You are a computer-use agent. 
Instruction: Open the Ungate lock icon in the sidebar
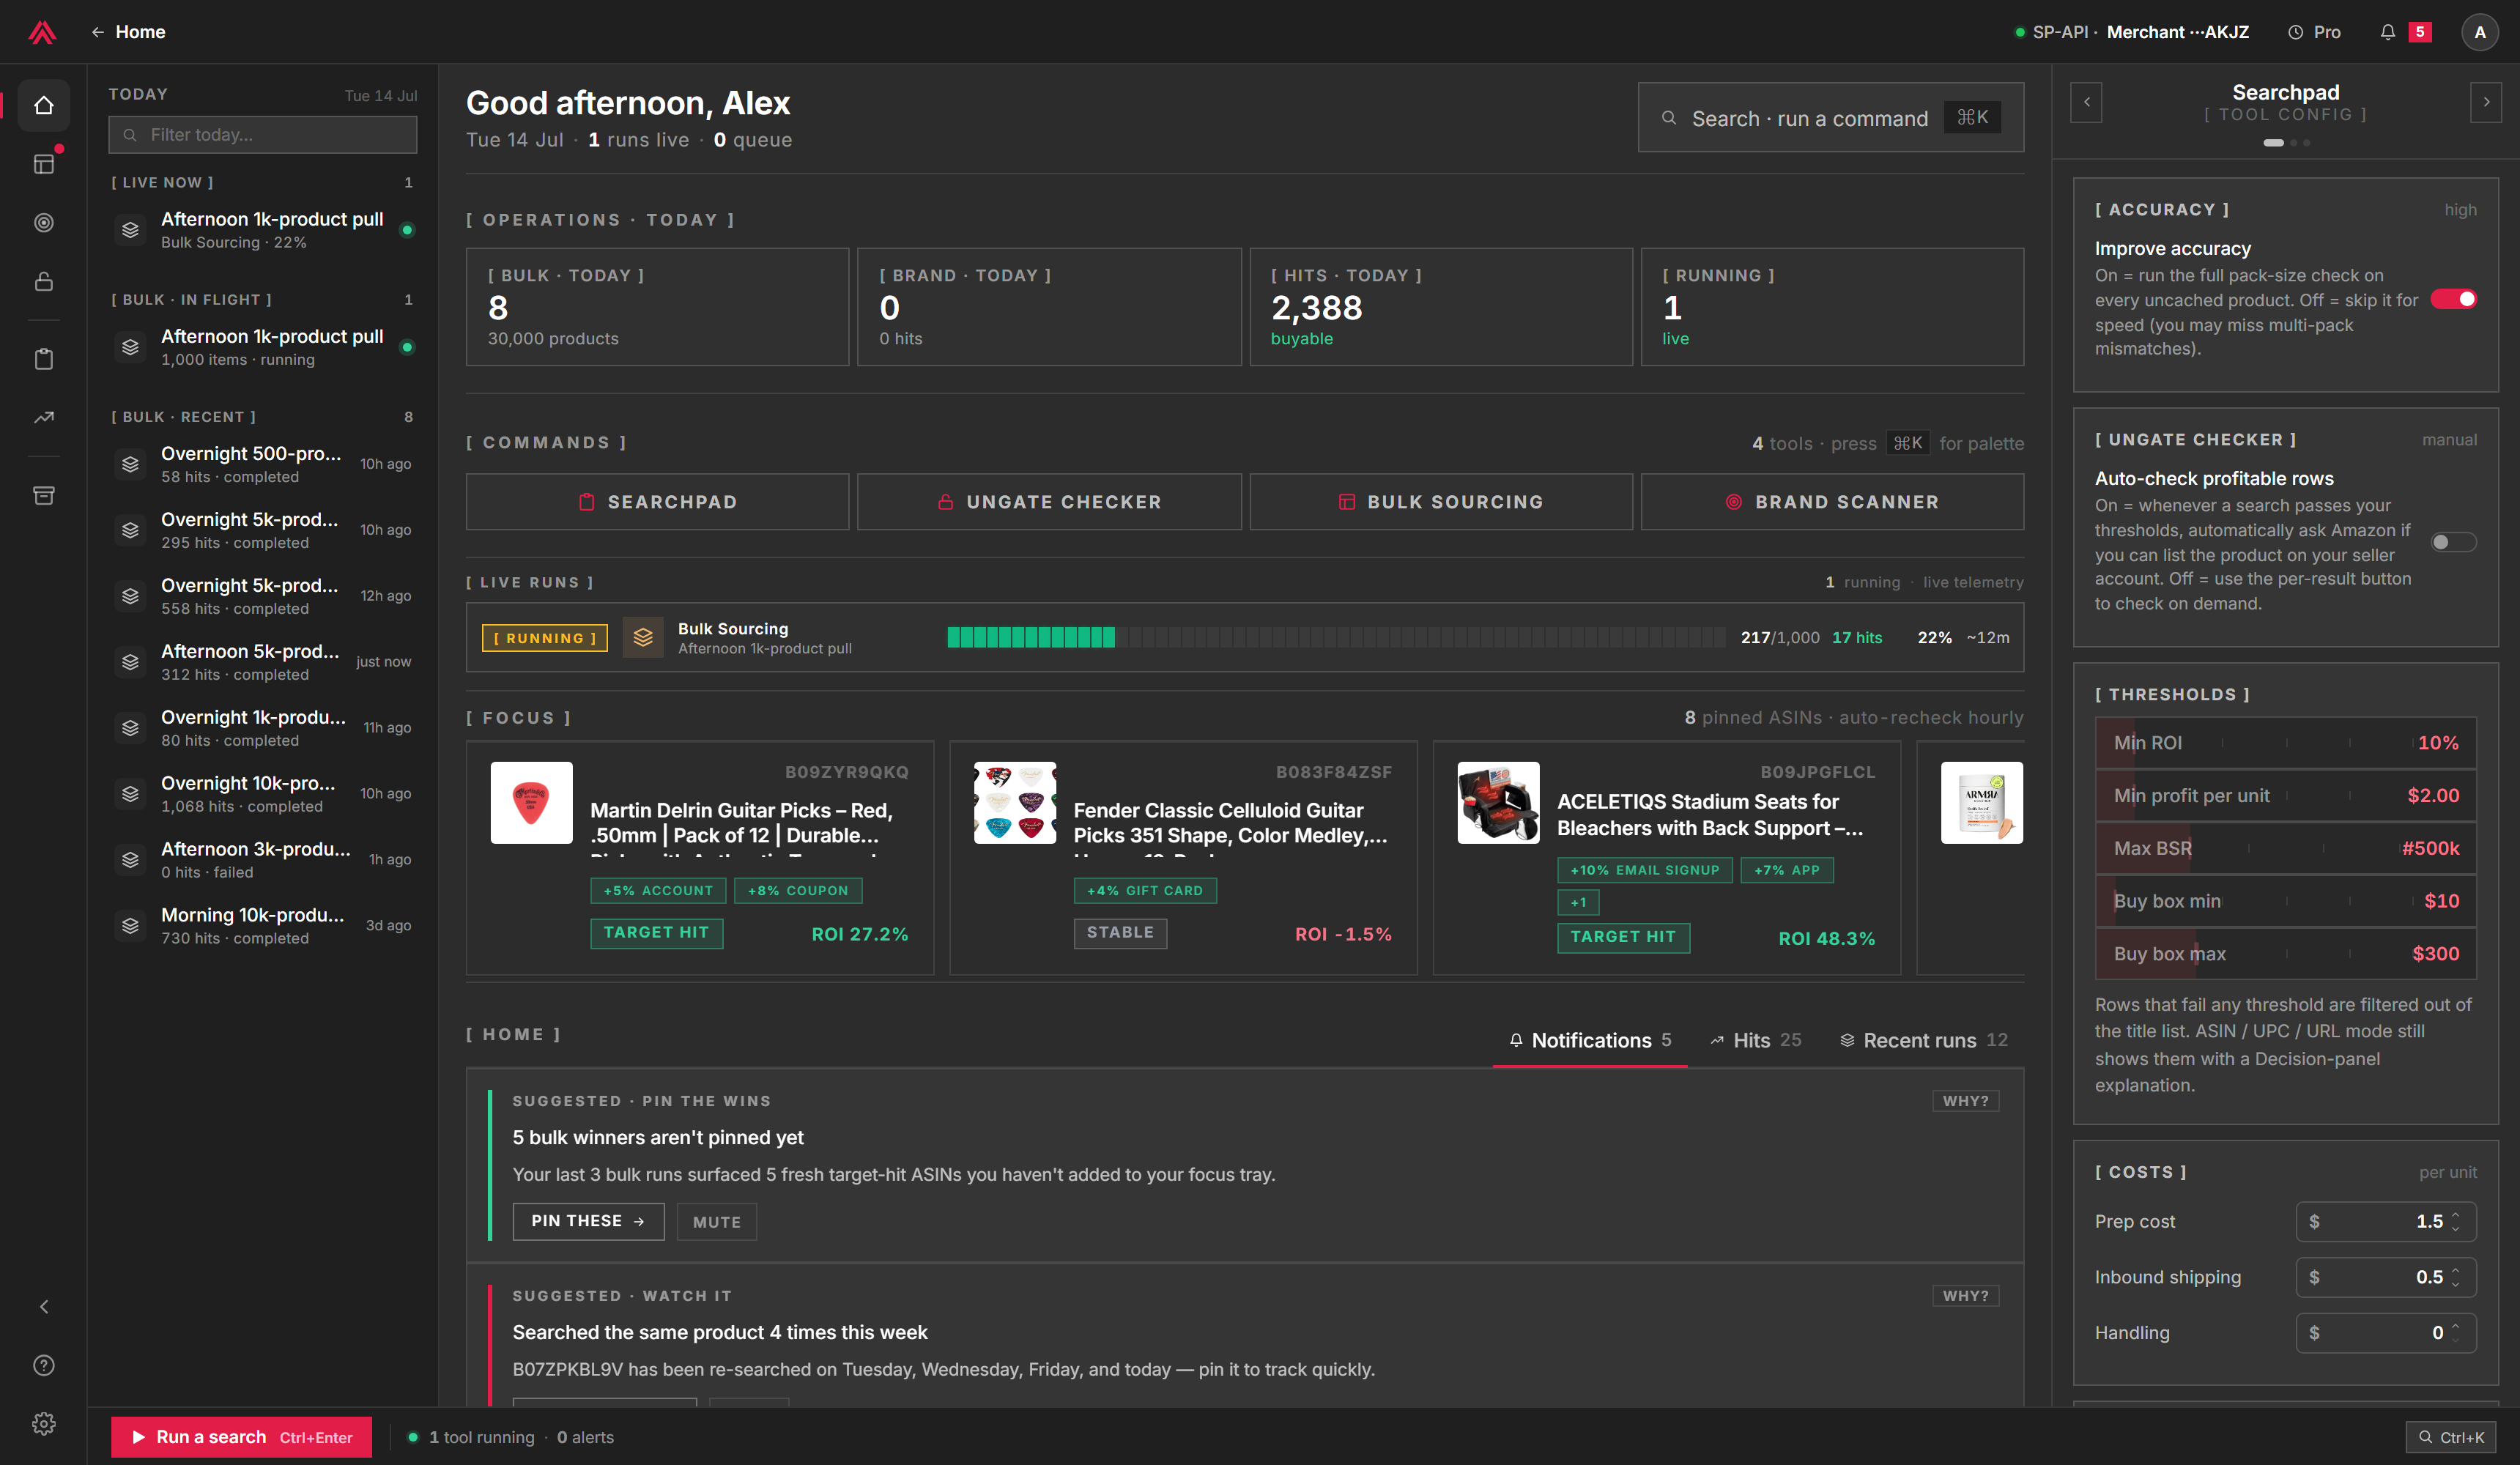coord(44,281)
